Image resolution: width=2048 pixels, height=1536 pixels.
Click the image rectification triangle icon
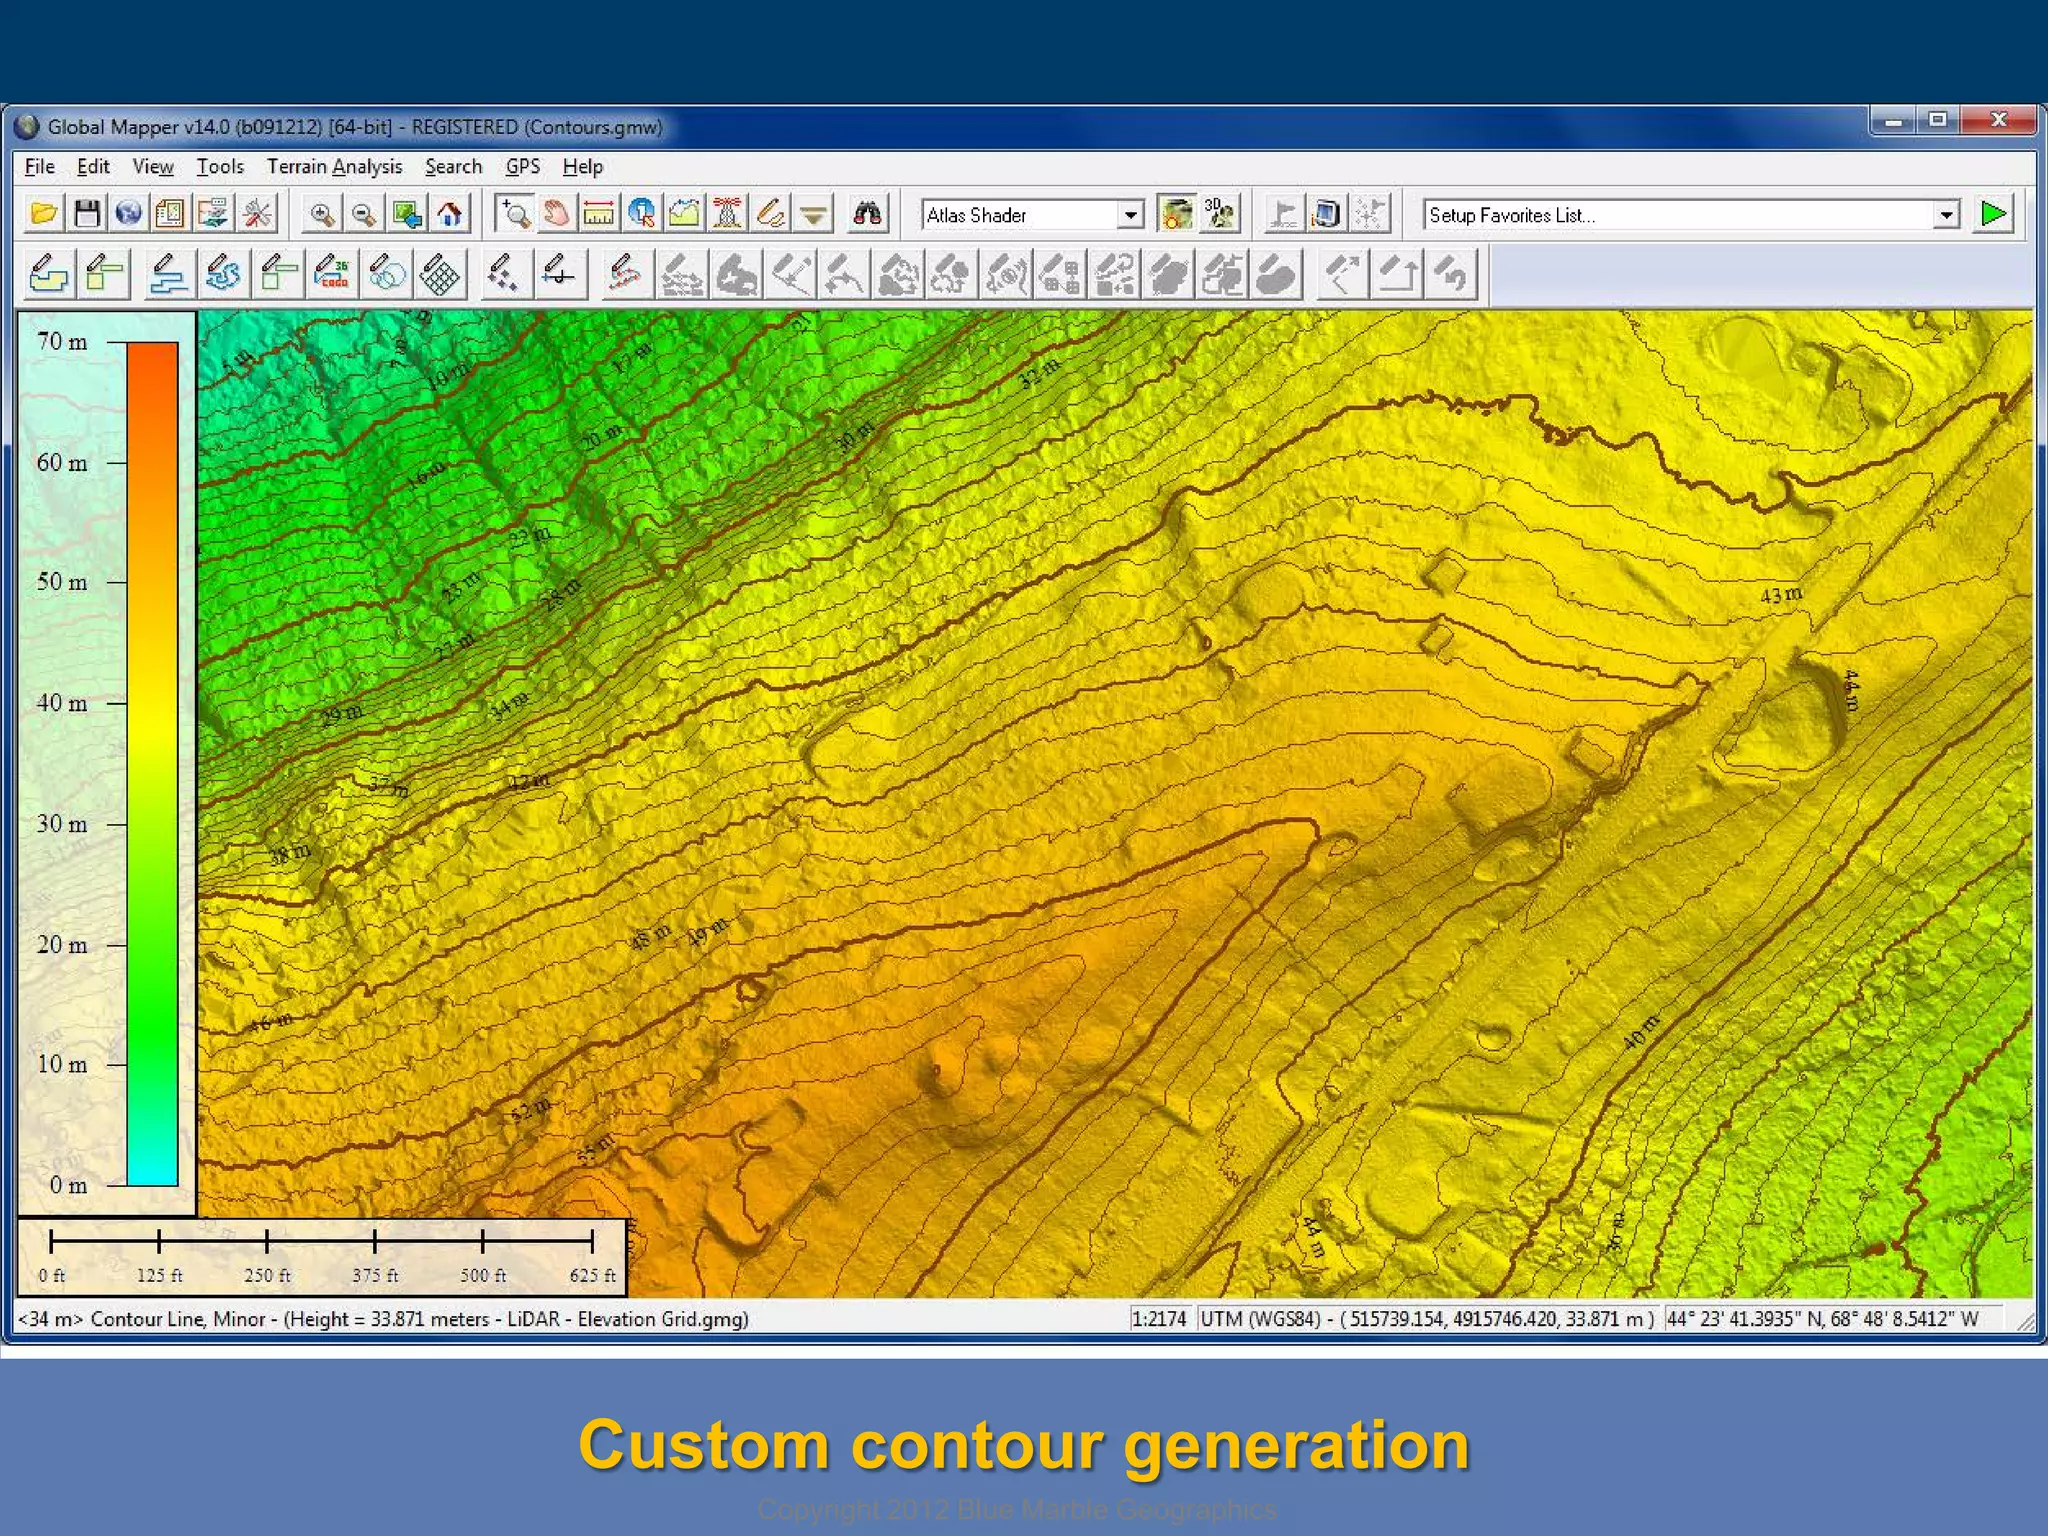(x=814, y=214)
